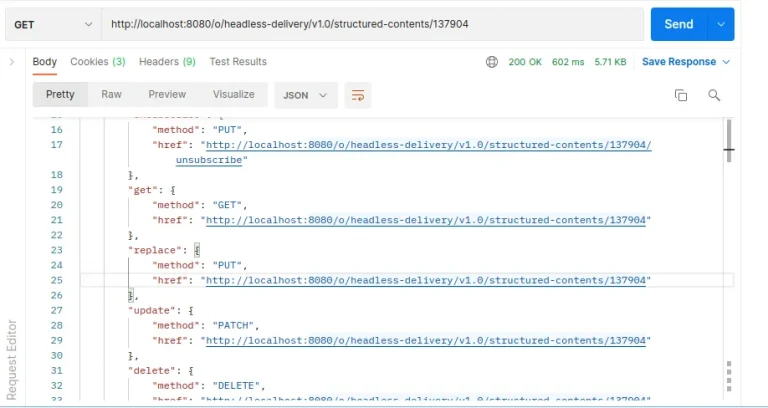Viewport: 768px width, 408px height.
Task: Open the Save Response dropdown arrow
Action: [x=726, y=62]
